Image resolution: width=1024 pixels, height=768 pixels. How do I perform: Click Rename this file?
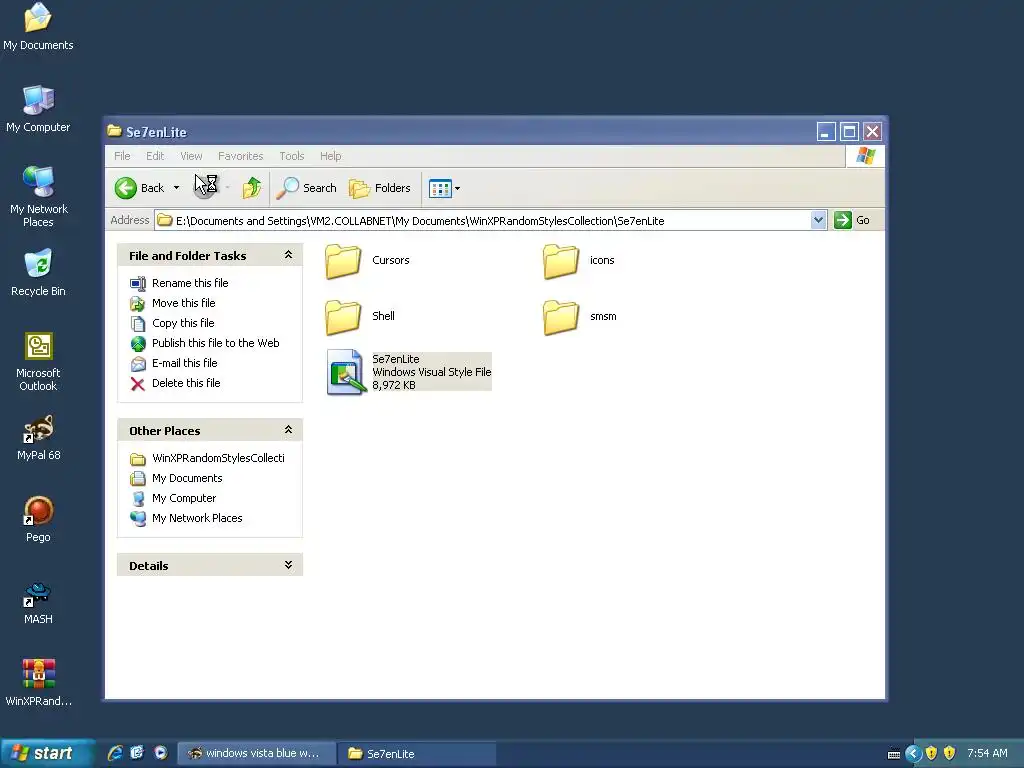point(190,283)
